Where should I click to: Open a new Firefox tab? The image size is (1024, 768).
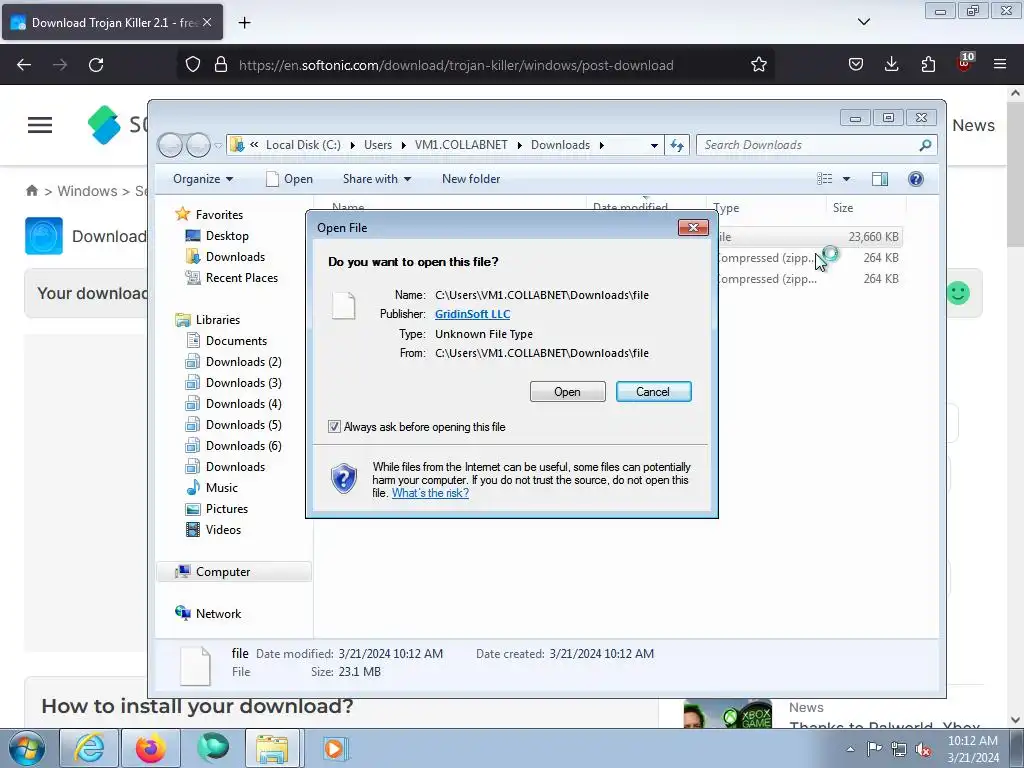(x=244, y=23)
